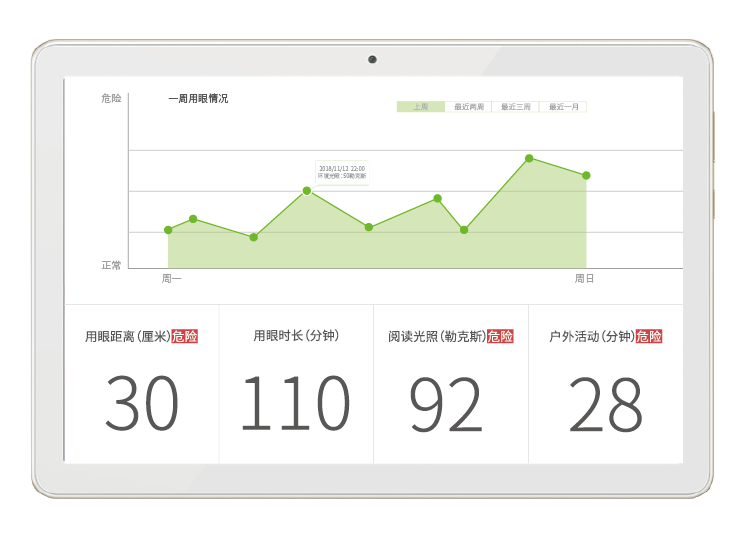Click the last data point above 周日
Viewport: 741px width, 539px height.
coord(586,176)
